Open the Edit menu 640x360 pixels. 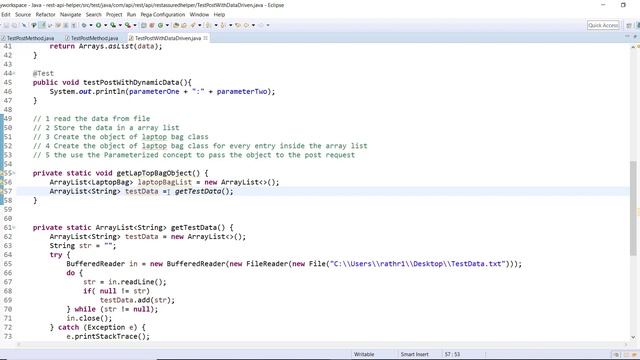[6, 14]
